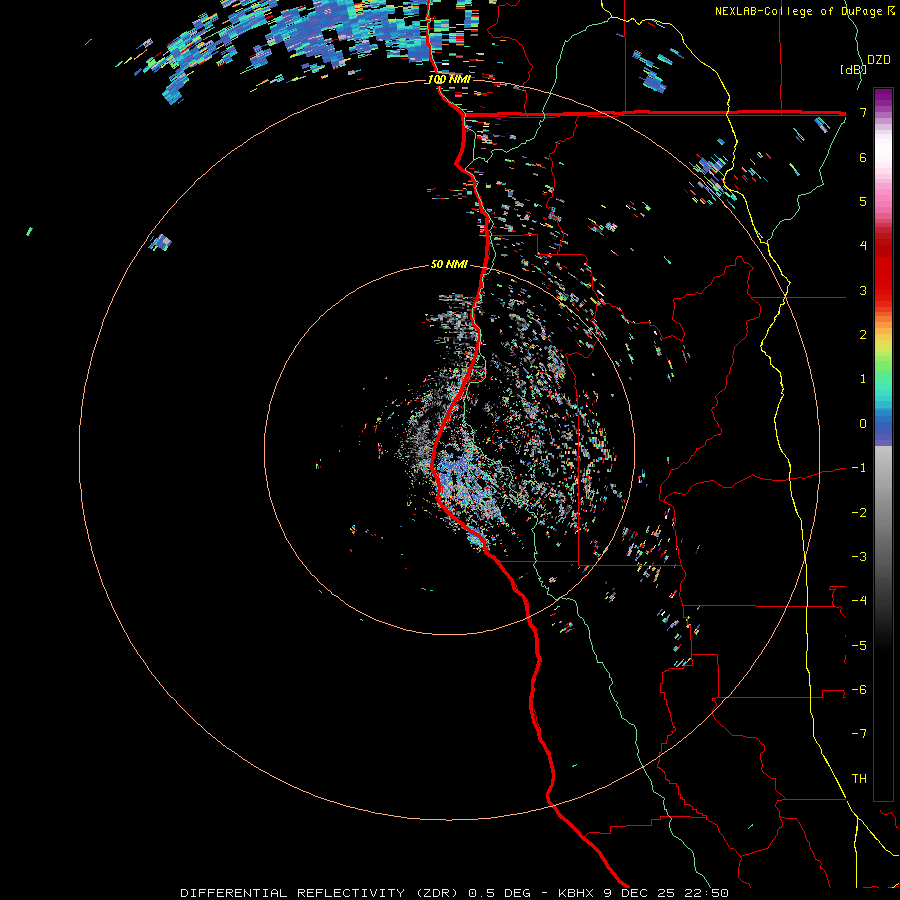Click the legend value -2

(x=859, y=512)
